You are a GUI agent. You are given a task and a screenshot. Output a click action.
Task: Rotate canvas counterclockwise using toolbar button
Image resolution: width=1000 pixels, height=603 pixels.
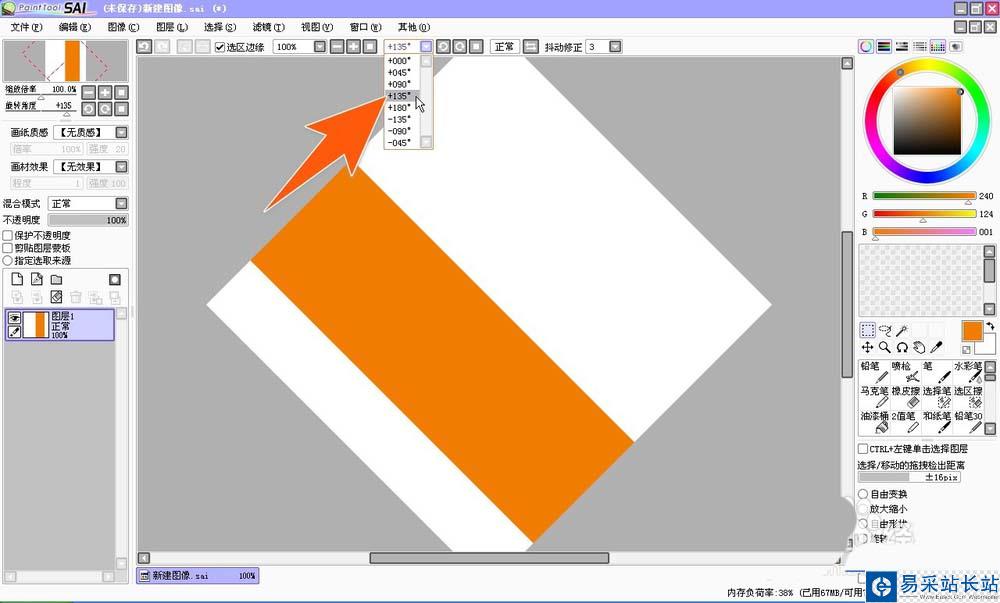pos(443,47)
